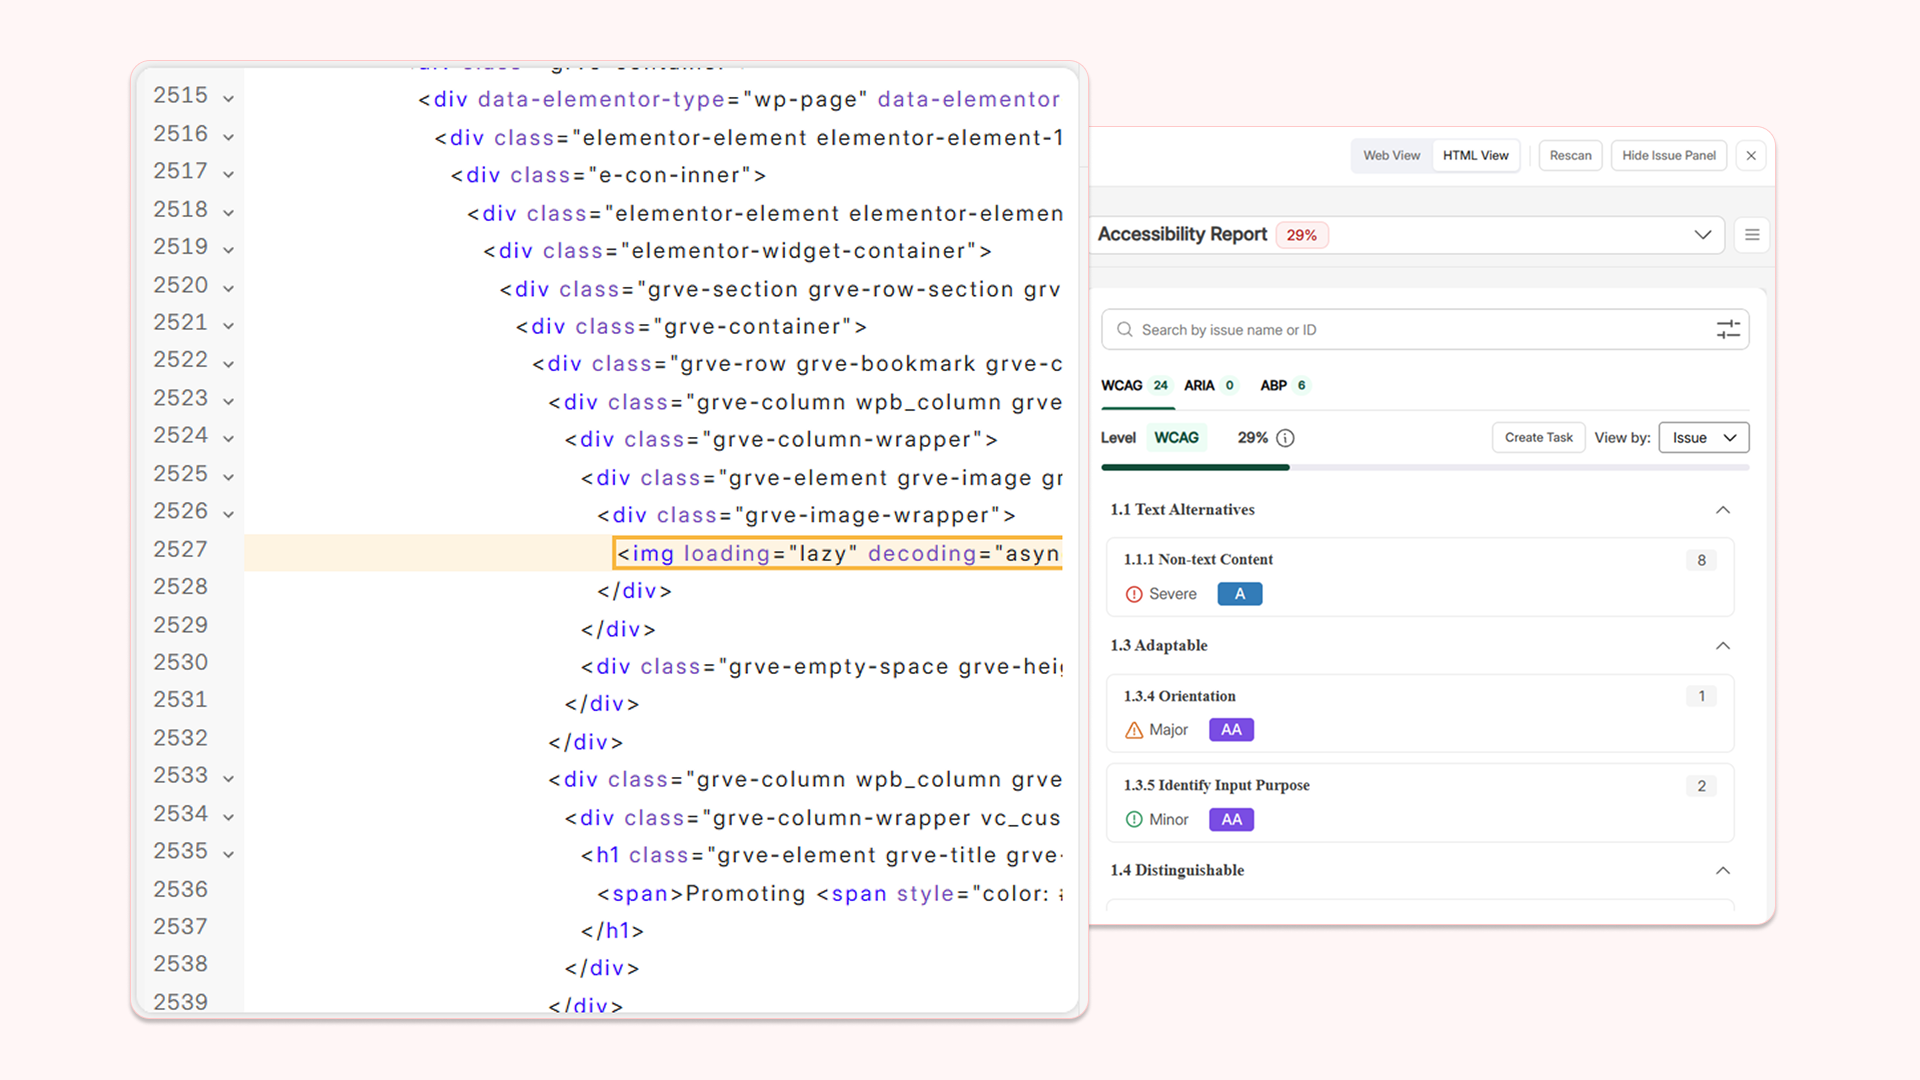Viewport: 1920px width, 1080px height.
Task: Fold code at line 2519
Action: pos(229,249)
